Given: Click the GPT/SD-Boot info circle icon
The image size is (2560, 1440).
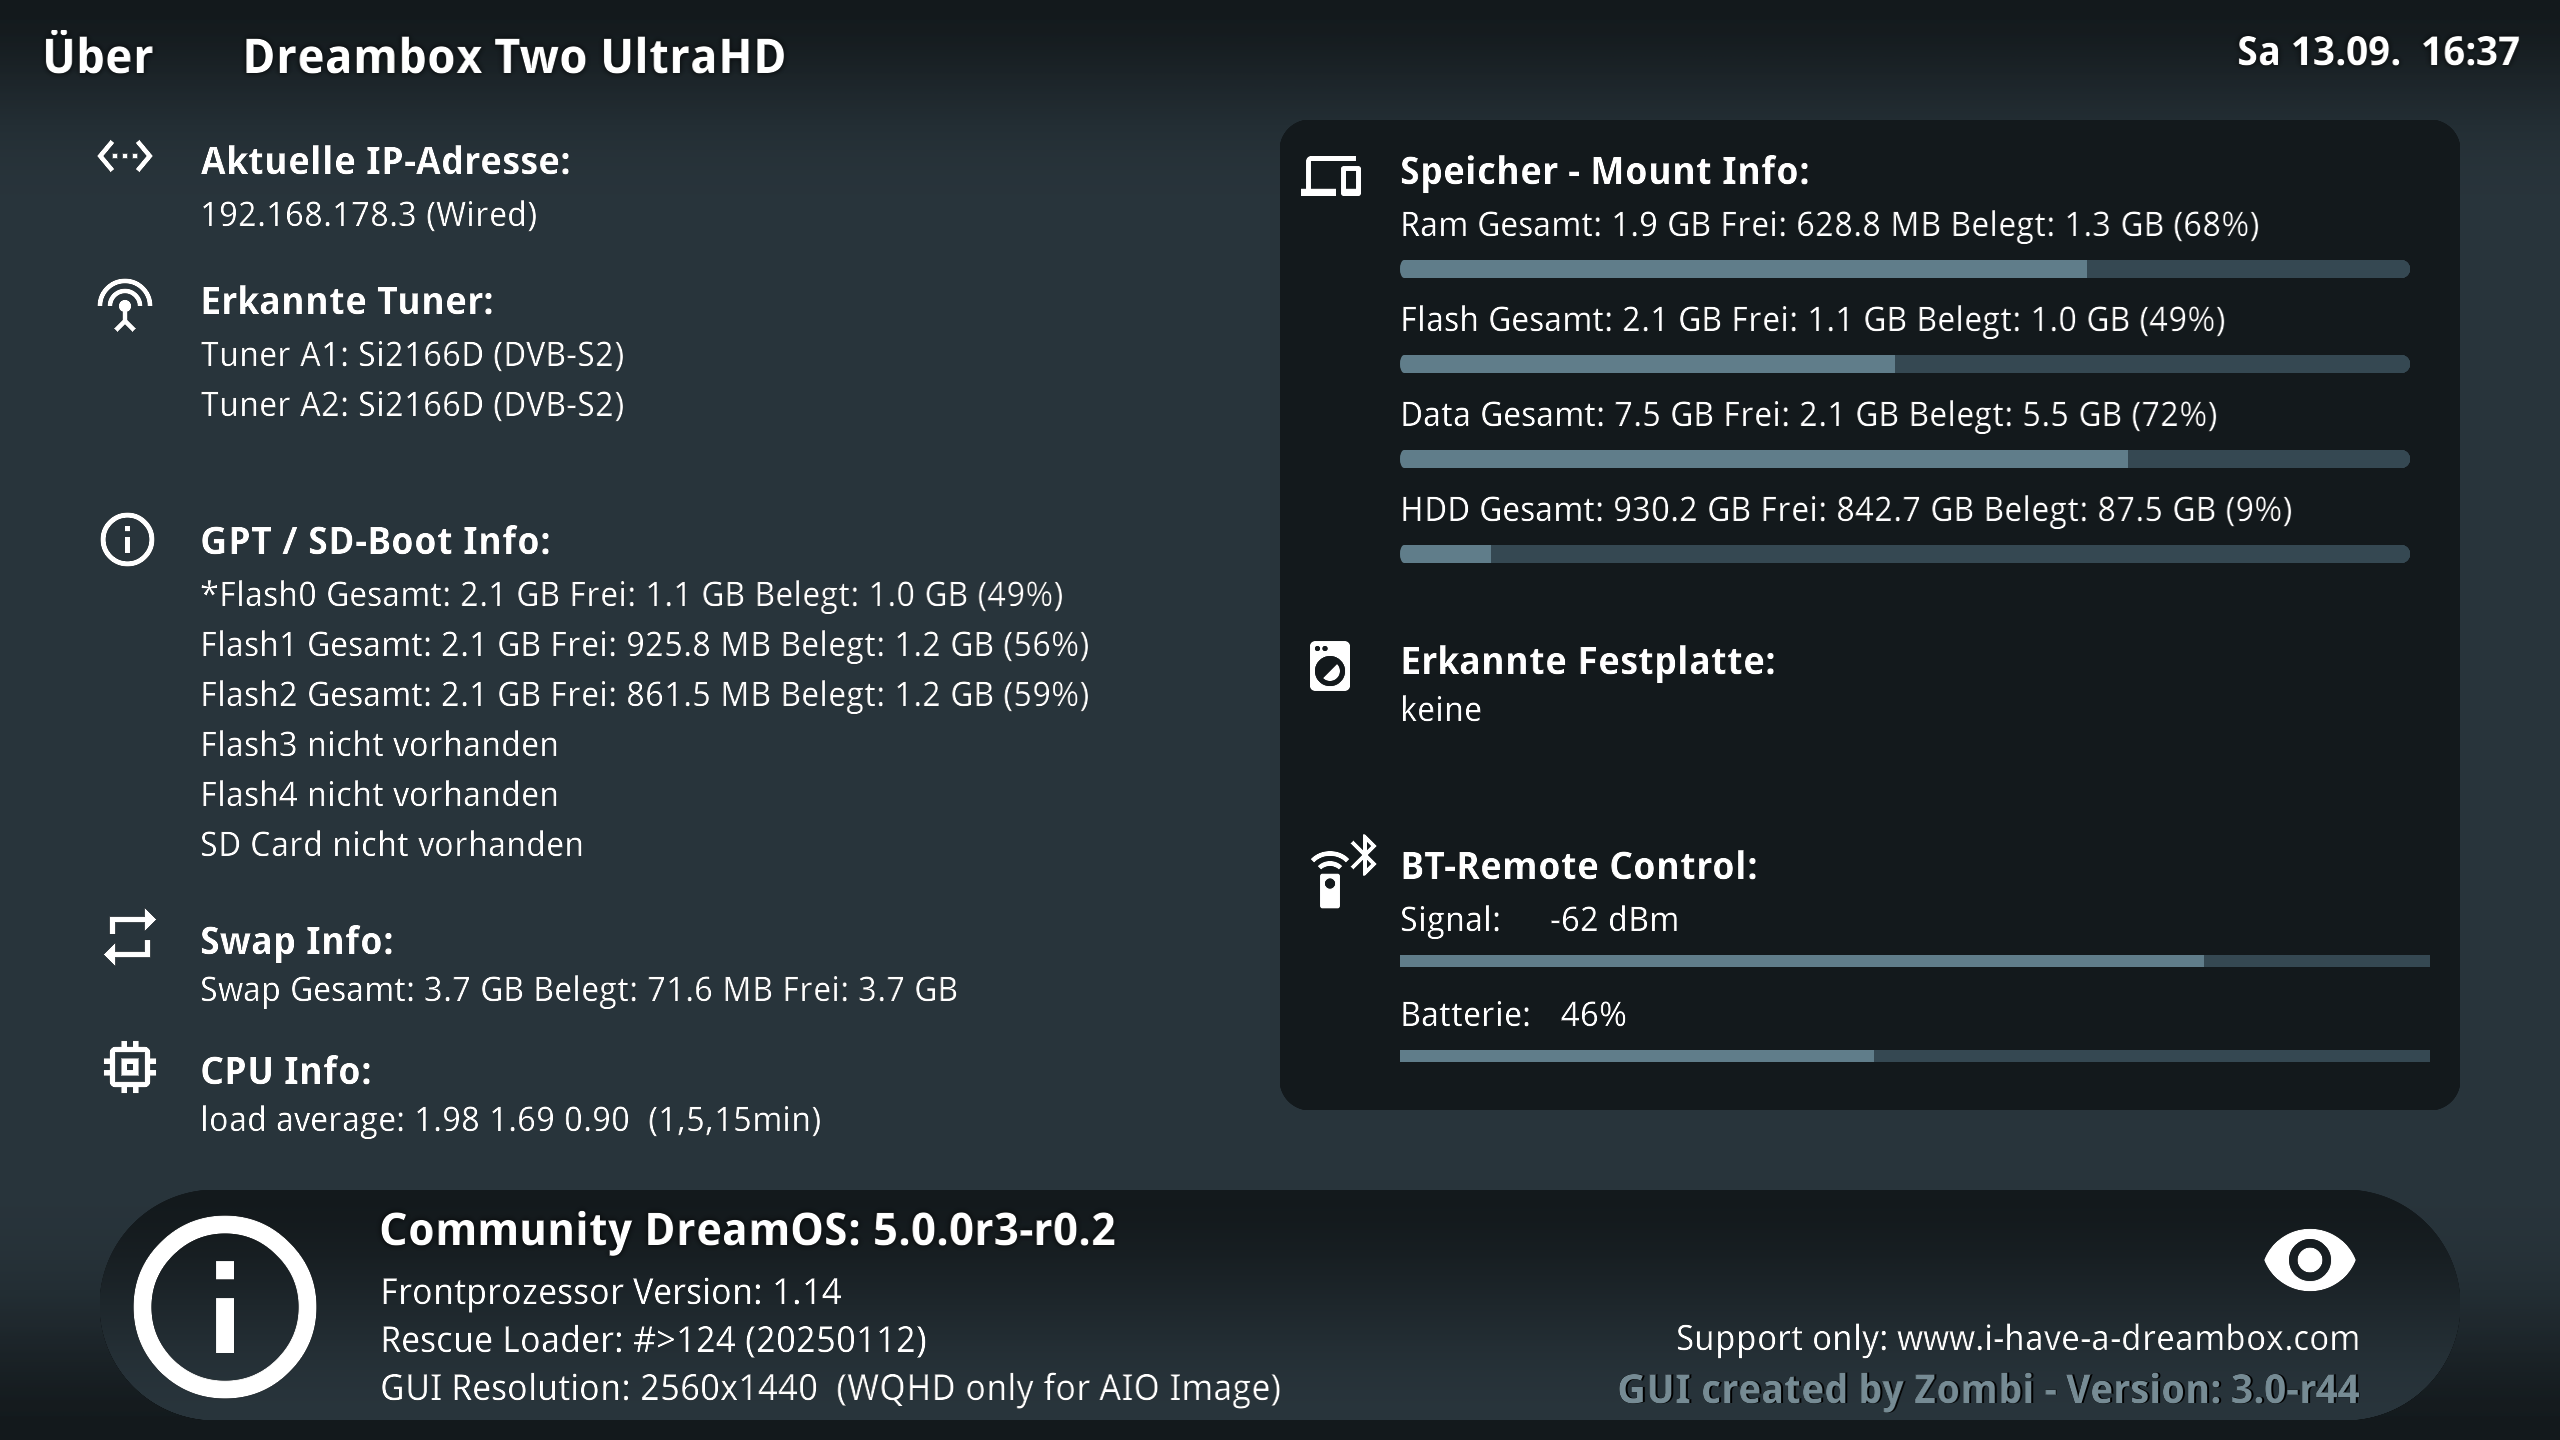Looking at the screenshot, I should (127, 541).
